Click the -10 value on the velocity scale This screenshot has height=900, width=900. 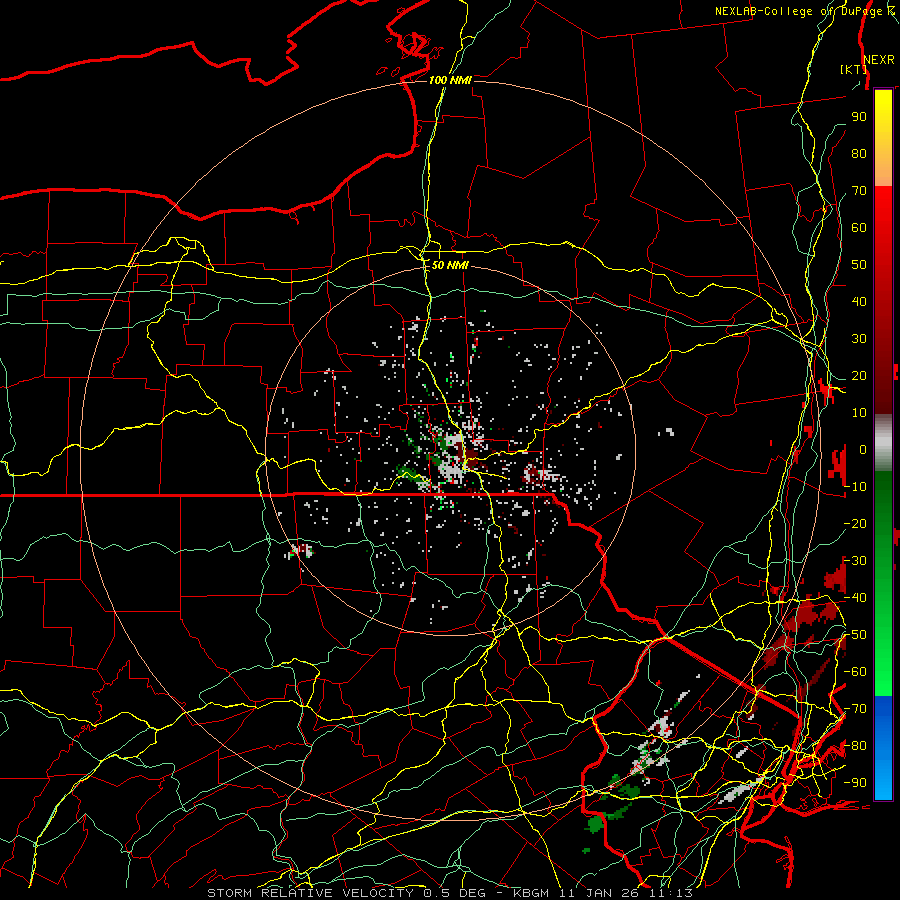coord(855,487)
